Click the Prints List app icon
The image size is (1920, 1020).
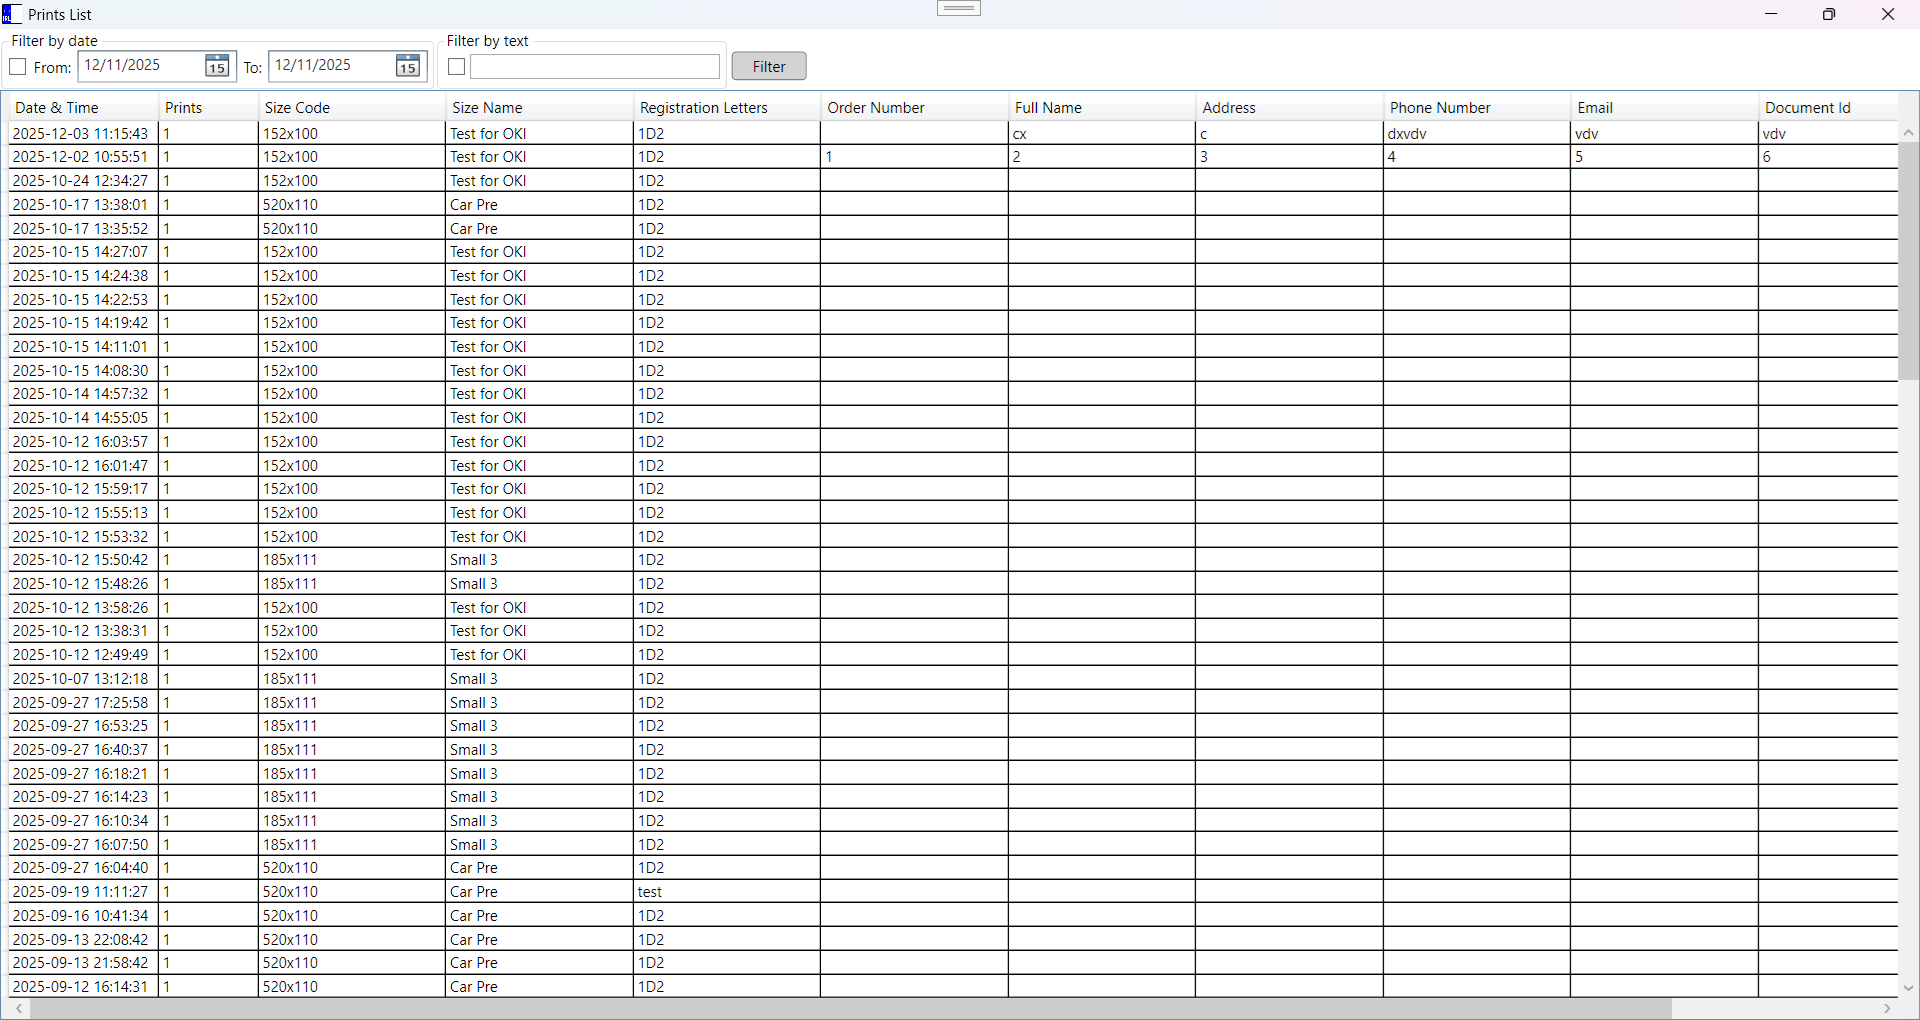coord(12,14)
